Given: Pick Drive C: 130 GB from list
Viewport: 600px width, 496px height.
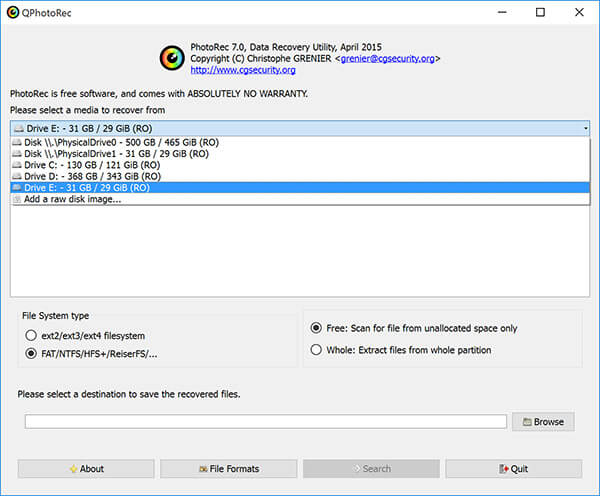Looking at the screenshot, I should tap(300, 165).
